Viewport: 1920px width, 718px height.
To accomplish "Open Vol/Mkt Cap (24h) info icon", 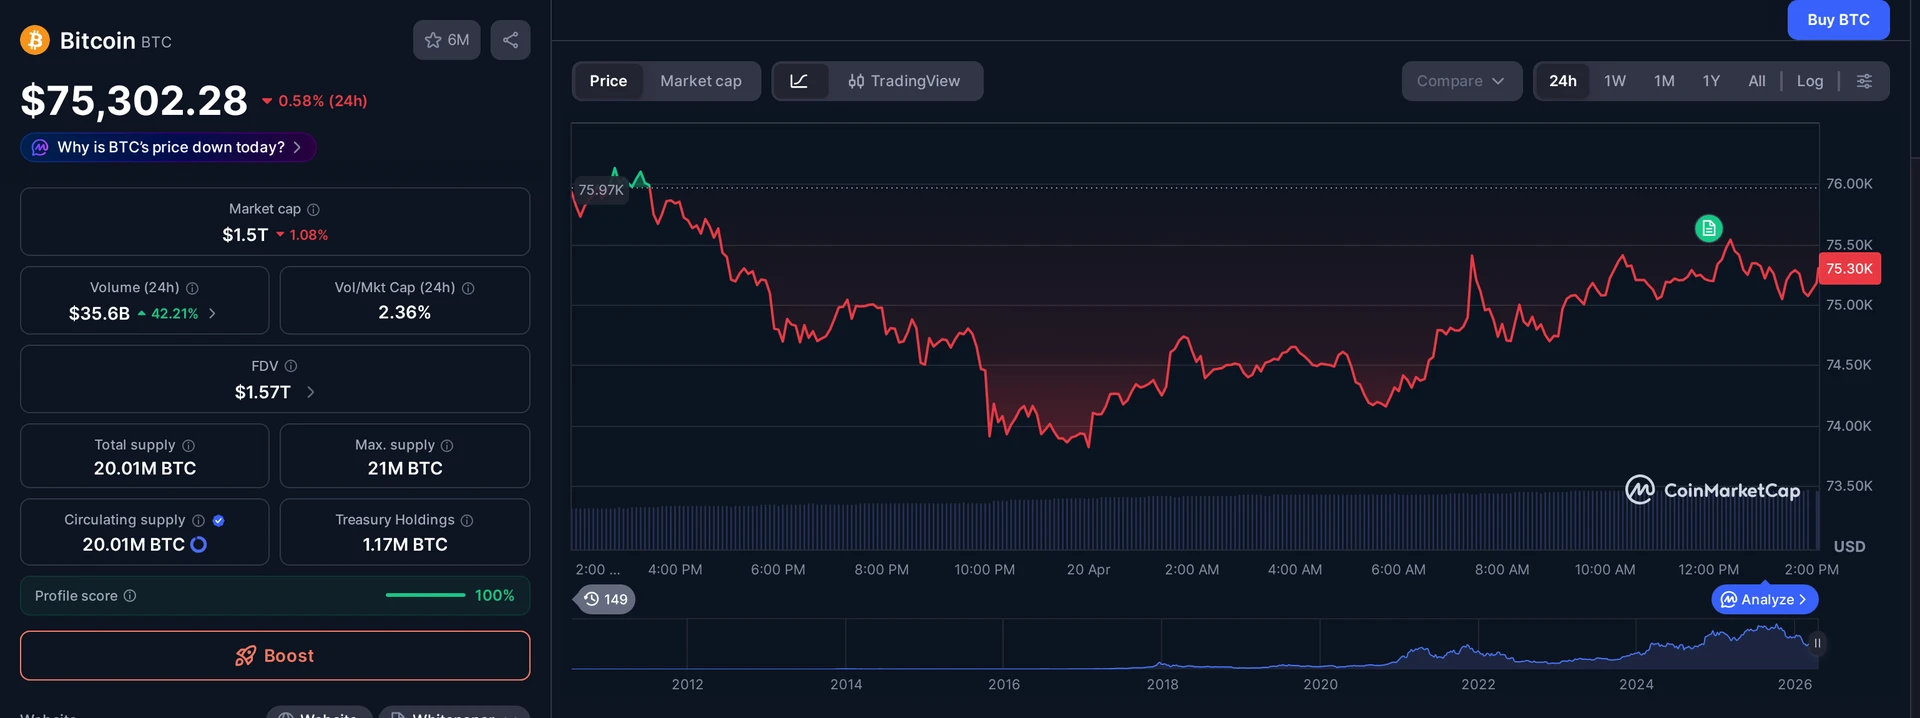I will point(468,288).
